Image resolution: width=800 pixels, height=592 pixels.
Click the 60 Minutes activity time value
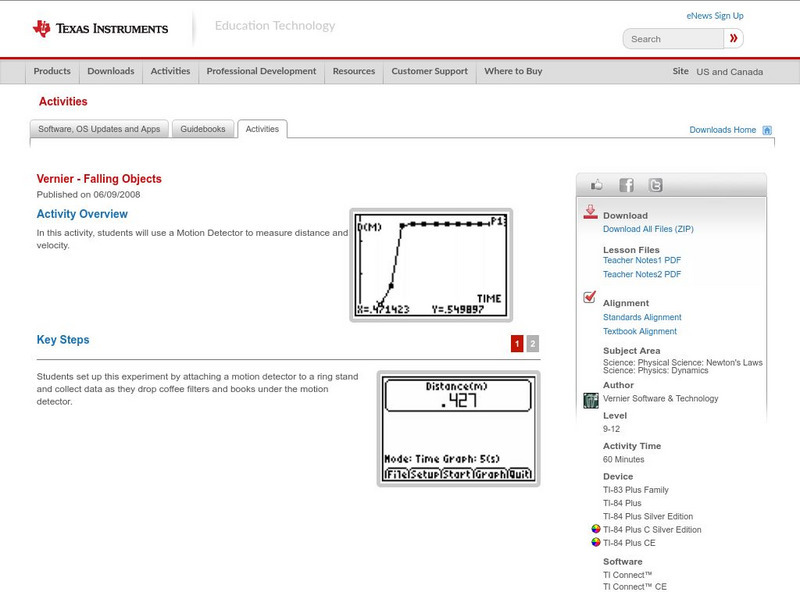point(623,459)
